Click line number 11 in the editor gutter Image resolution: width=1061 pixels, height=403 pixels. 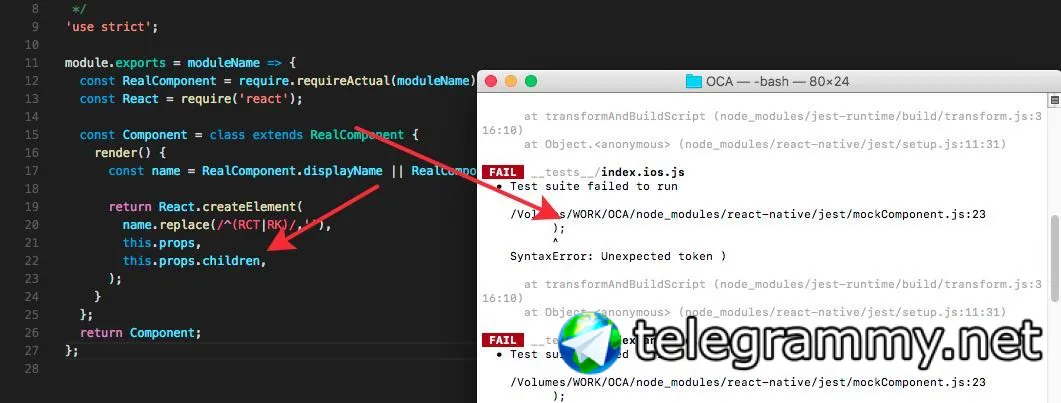(x=32, y=63)
